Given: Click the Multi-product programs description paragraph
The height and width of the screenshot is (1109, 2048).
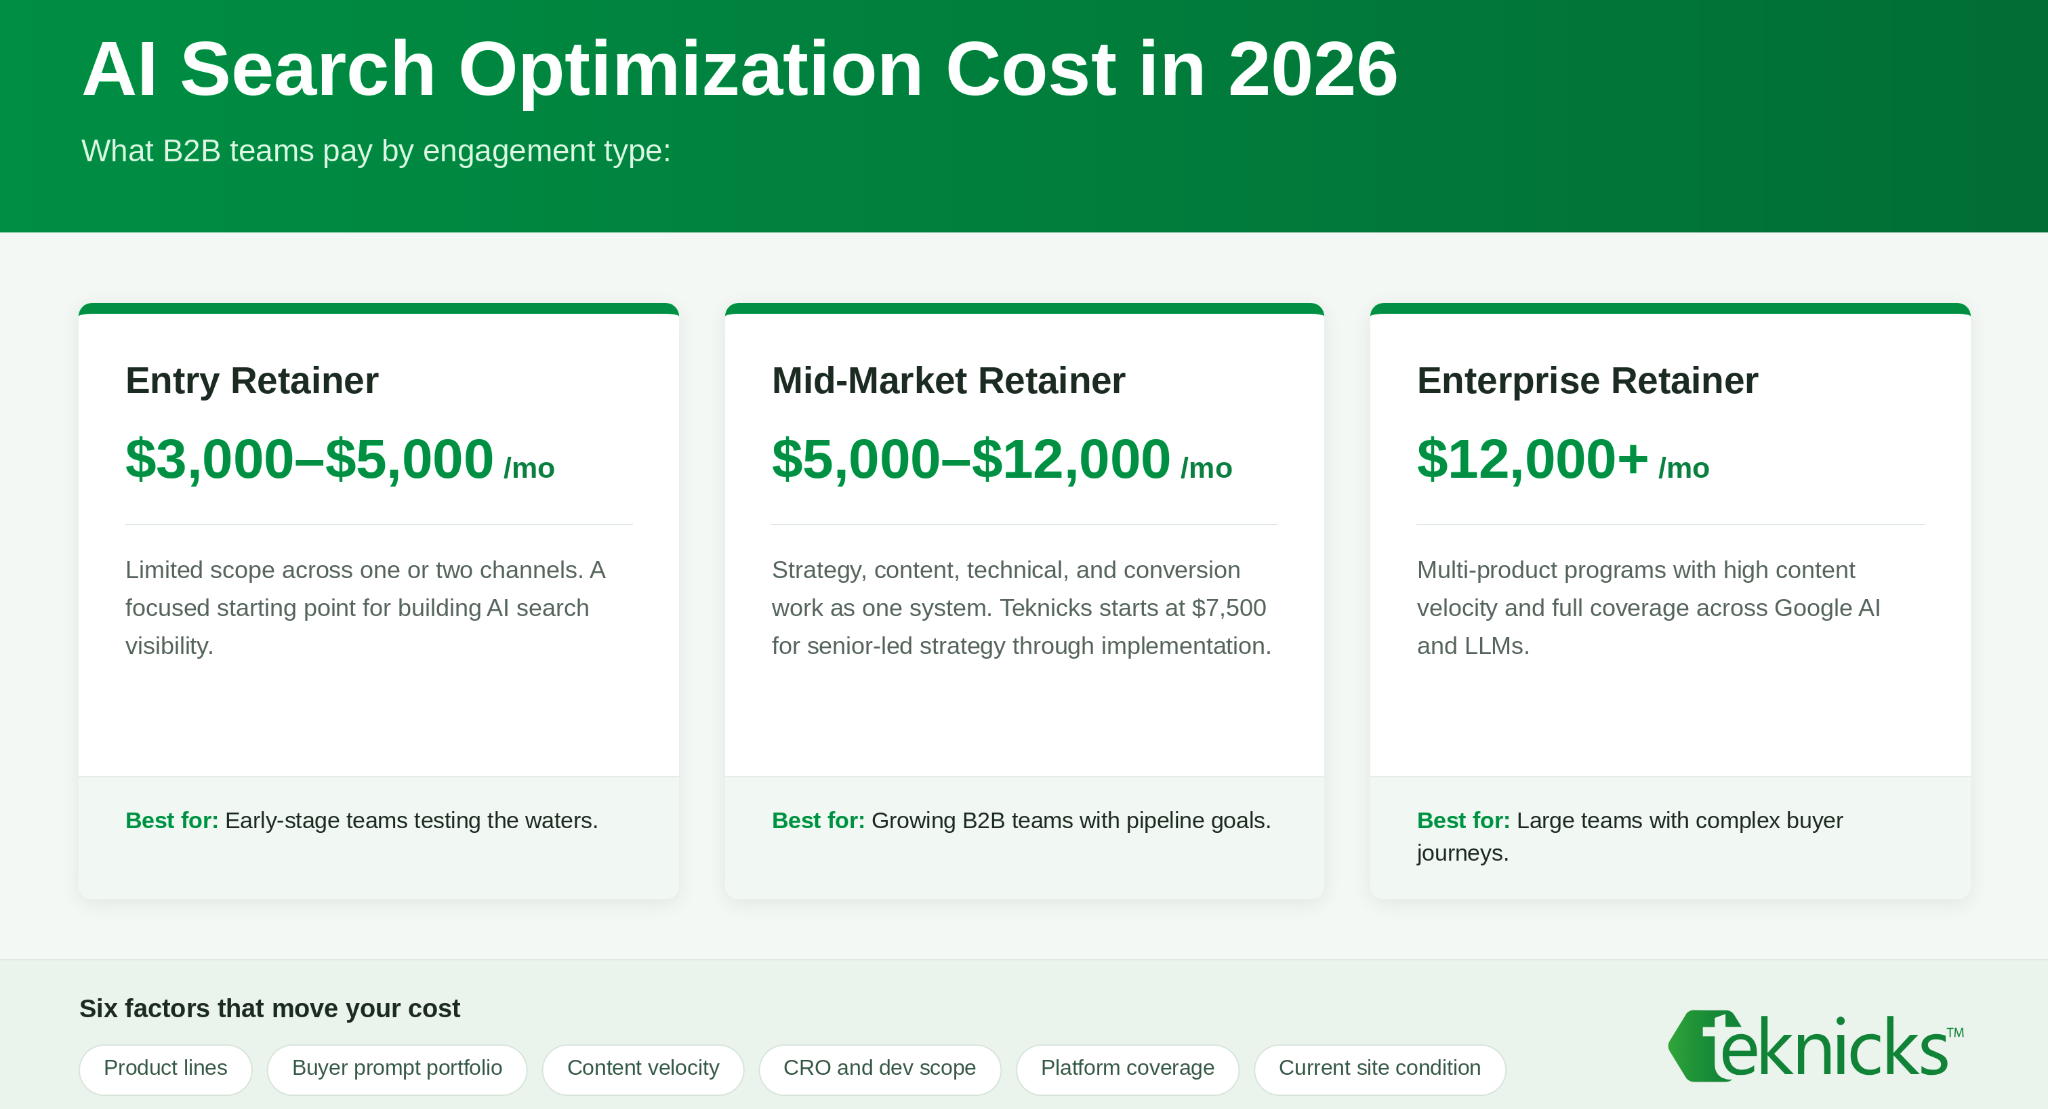Looking at the screenshot, I should click(1649, 608).
